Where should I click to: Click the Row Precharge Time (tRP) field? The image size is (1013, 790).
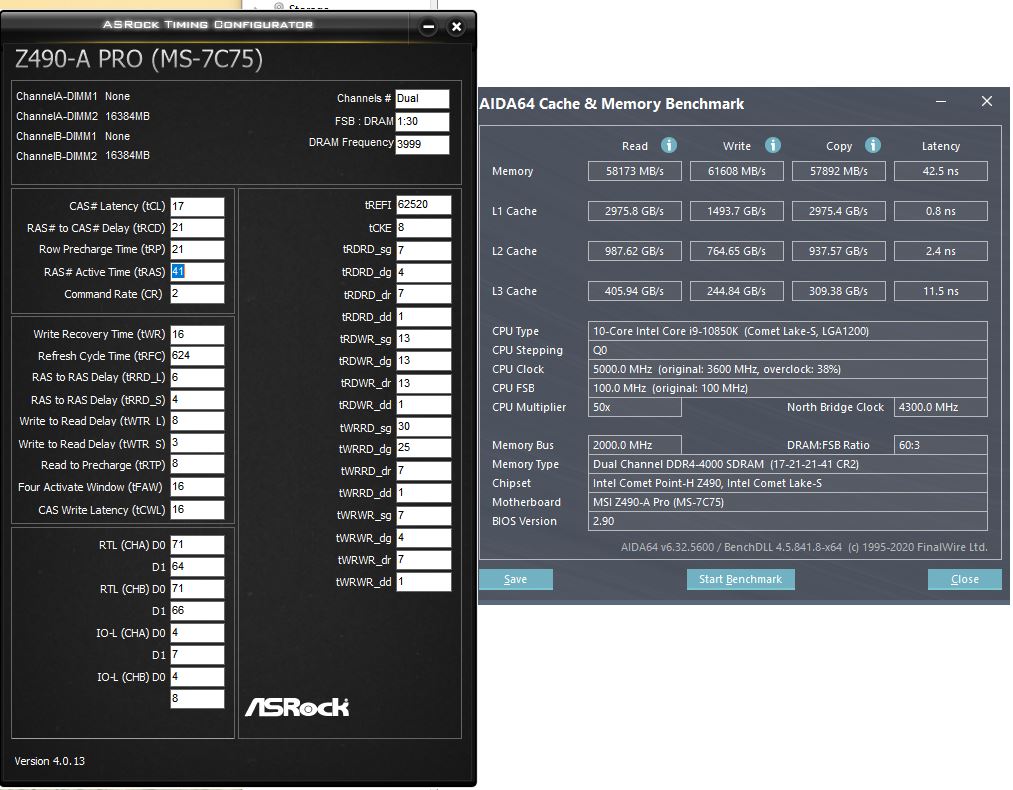197,250
